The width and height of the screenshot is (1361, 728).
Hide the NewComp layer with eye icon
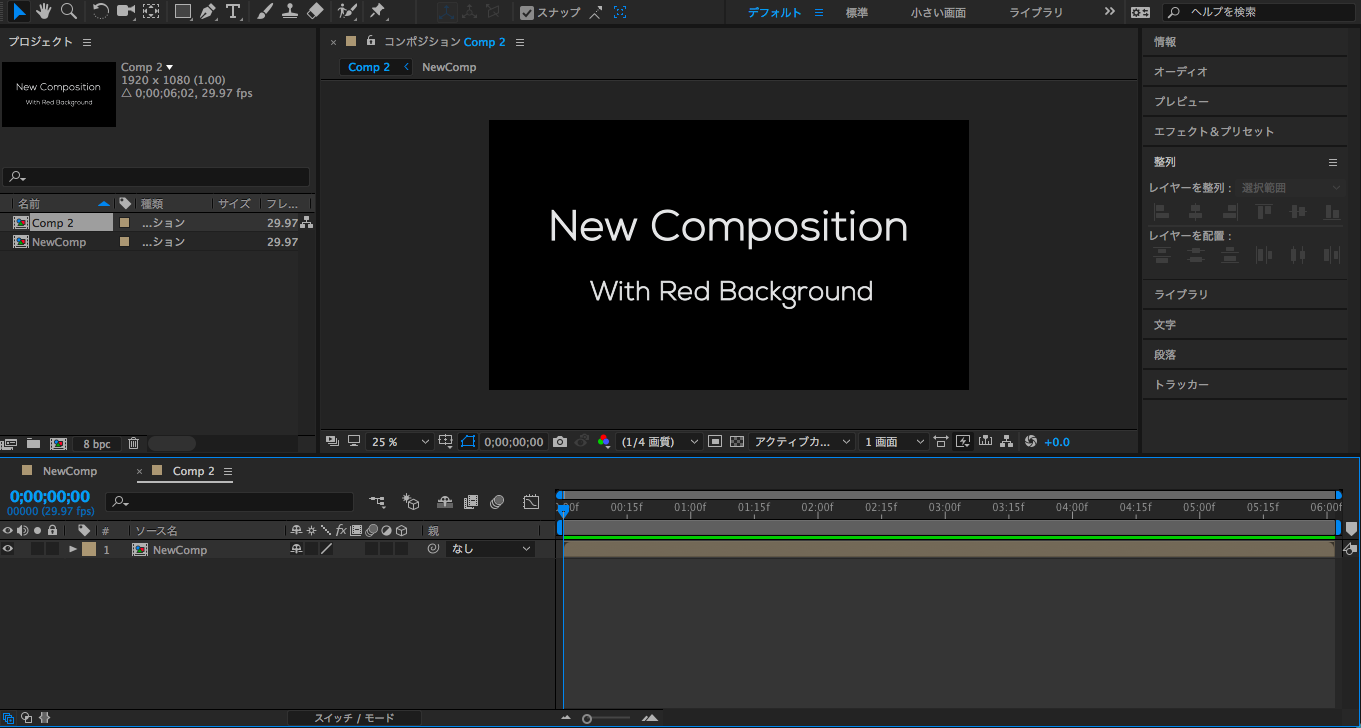tap(8, 549)
